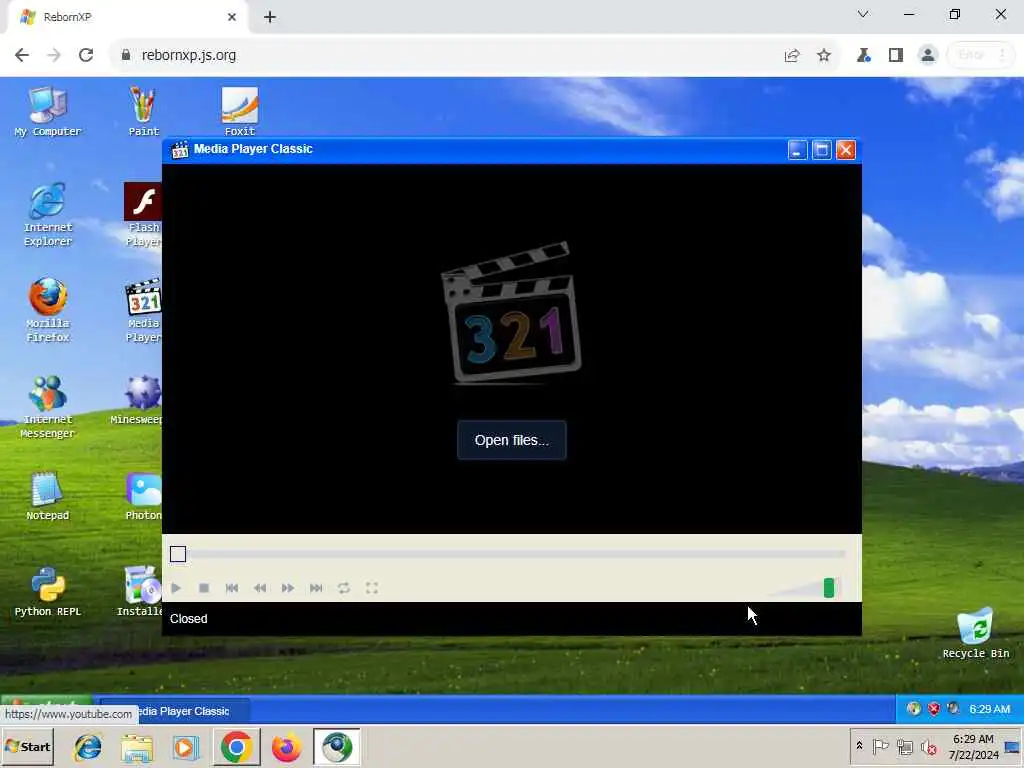1024x768 pixels.
Task: Click the browser back arrow
Action: pos(22,55)
